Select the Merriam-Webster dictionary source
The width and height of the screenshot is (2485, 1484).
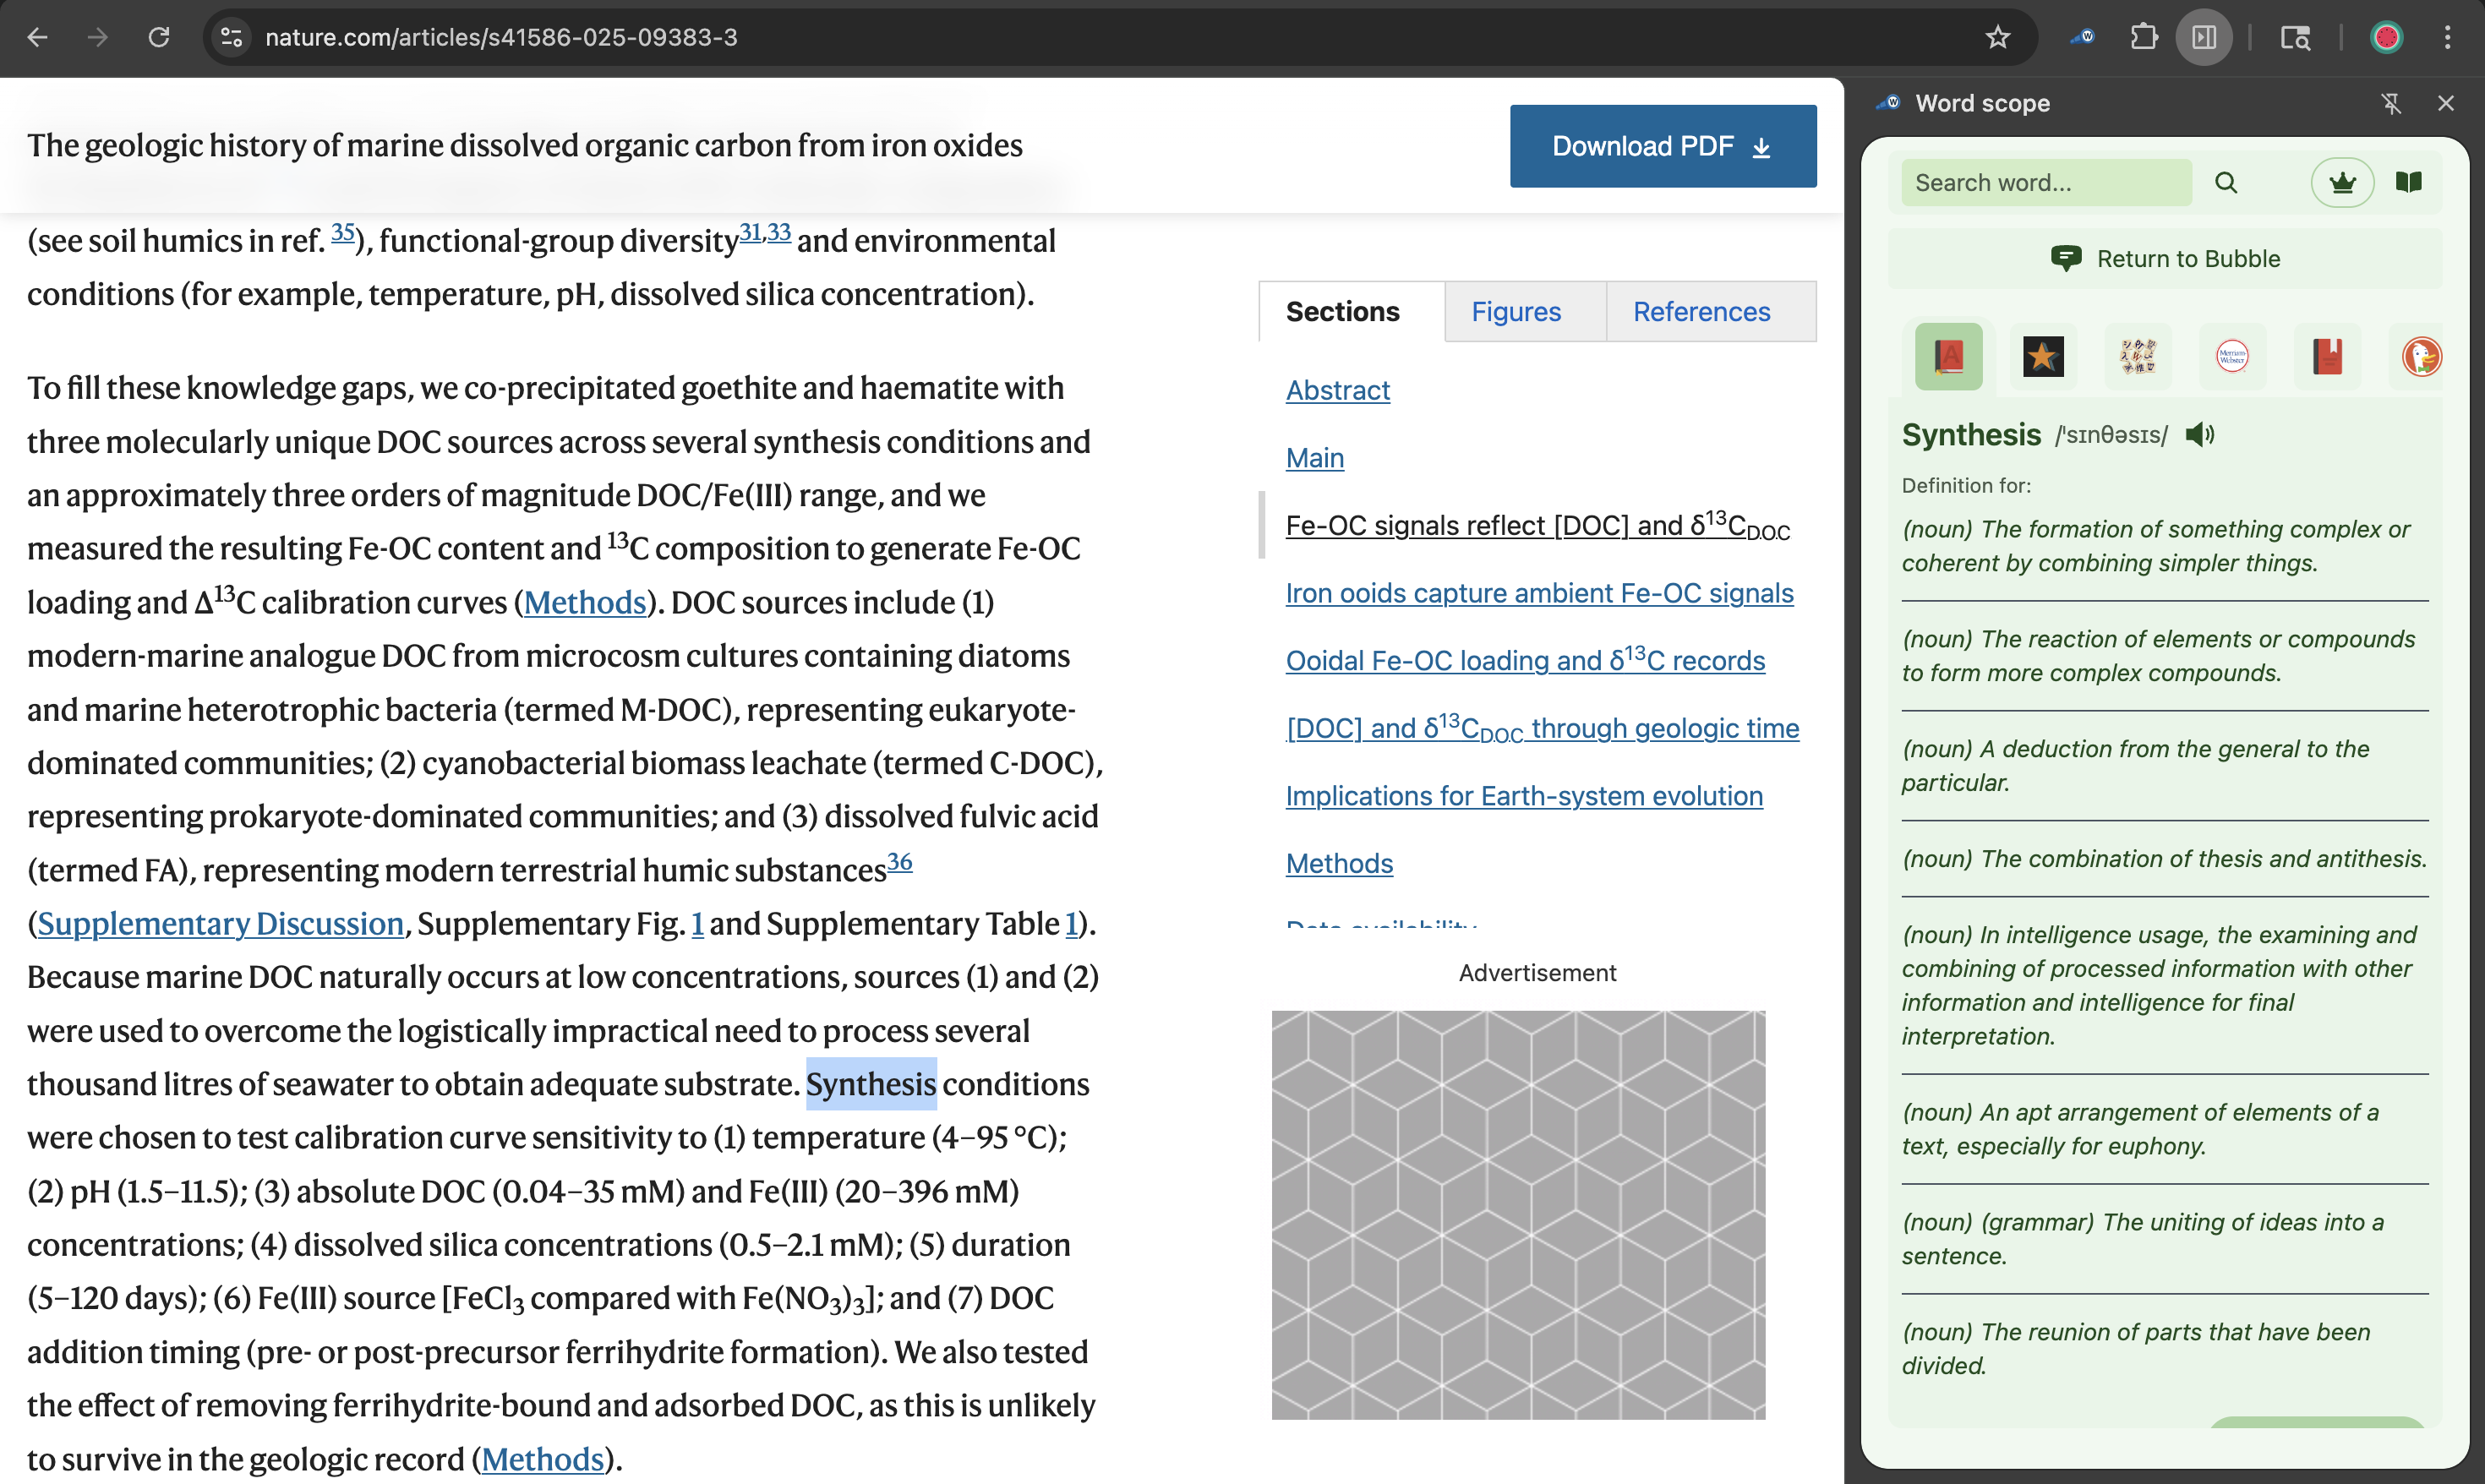tap(2232, 356)
